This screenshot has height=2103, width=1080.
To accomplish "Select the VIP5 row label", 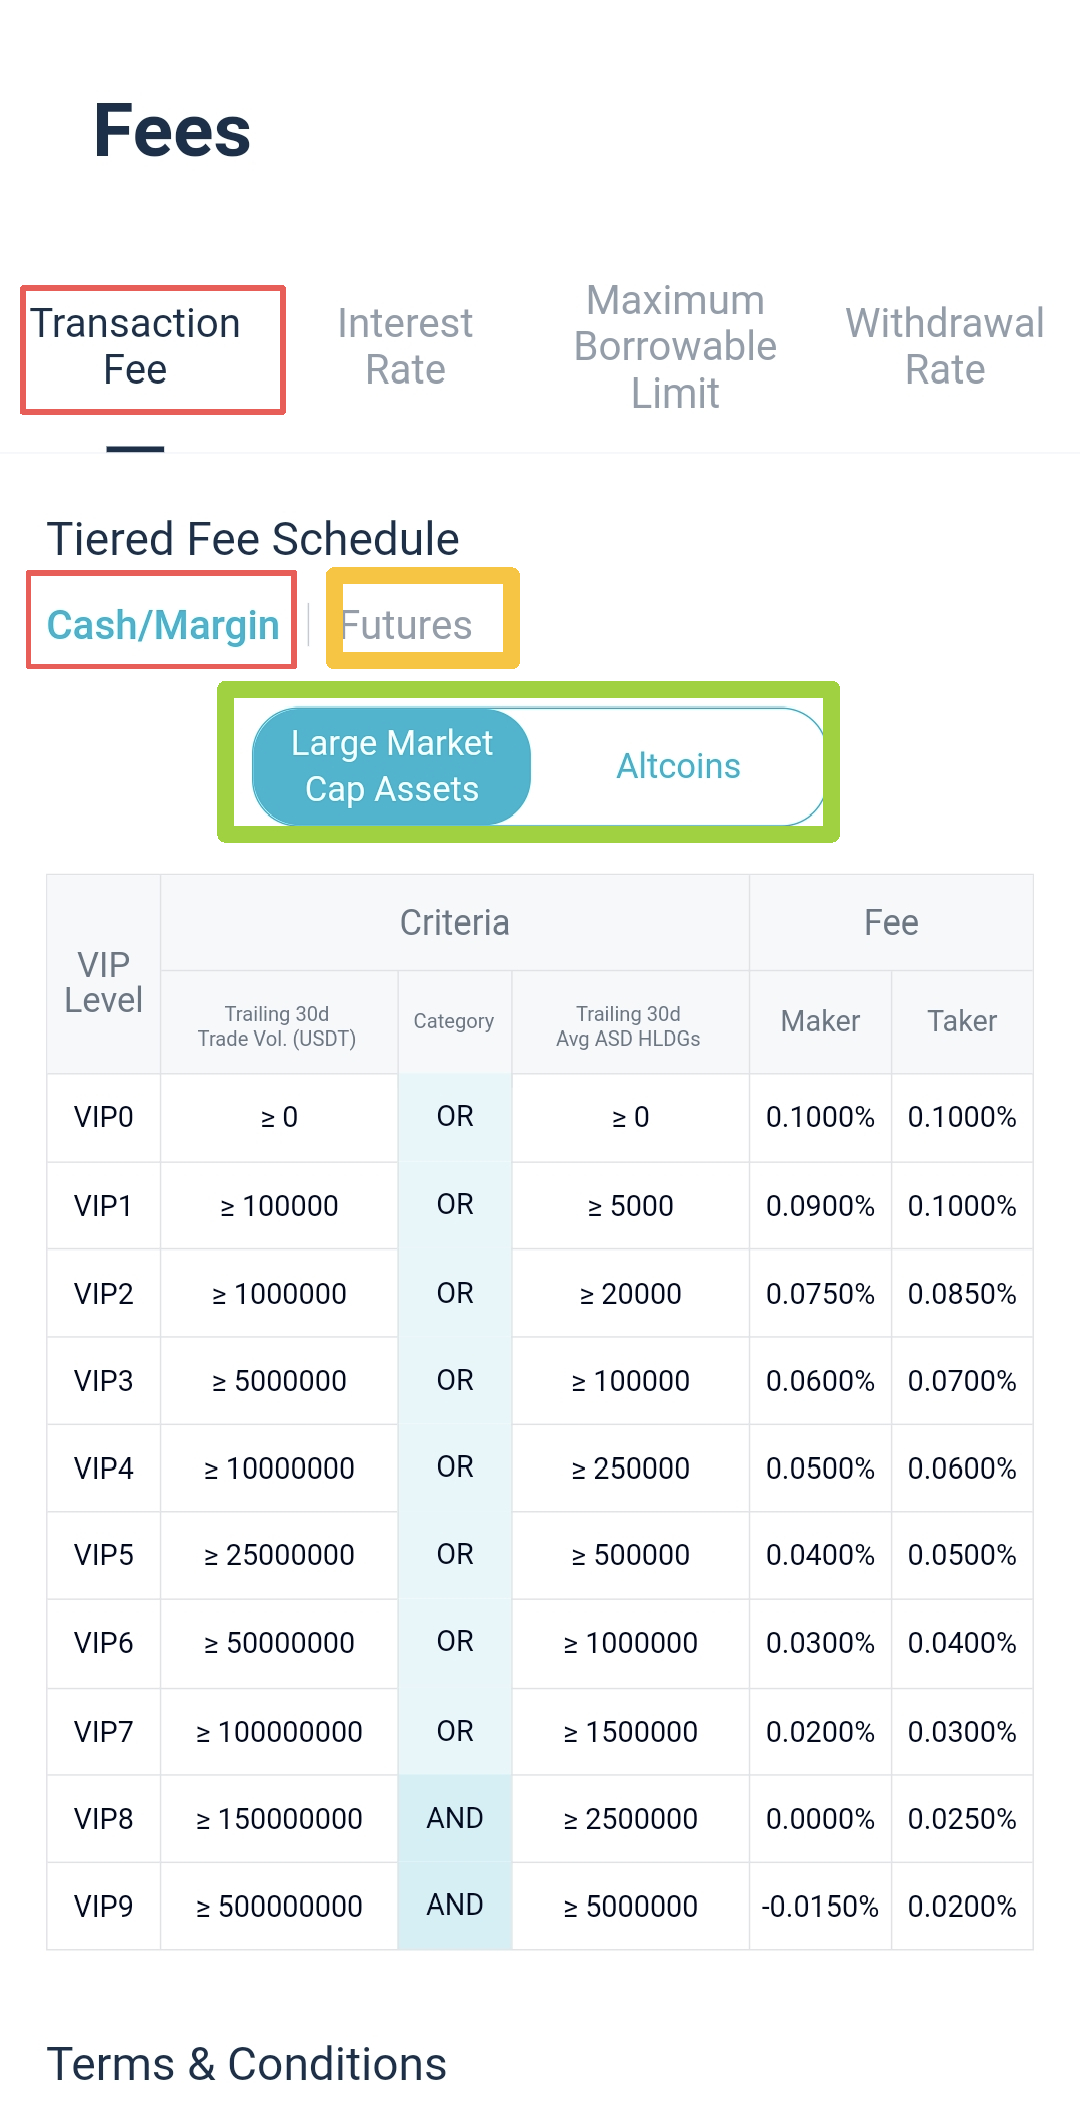I will (x=103, y=1555).
